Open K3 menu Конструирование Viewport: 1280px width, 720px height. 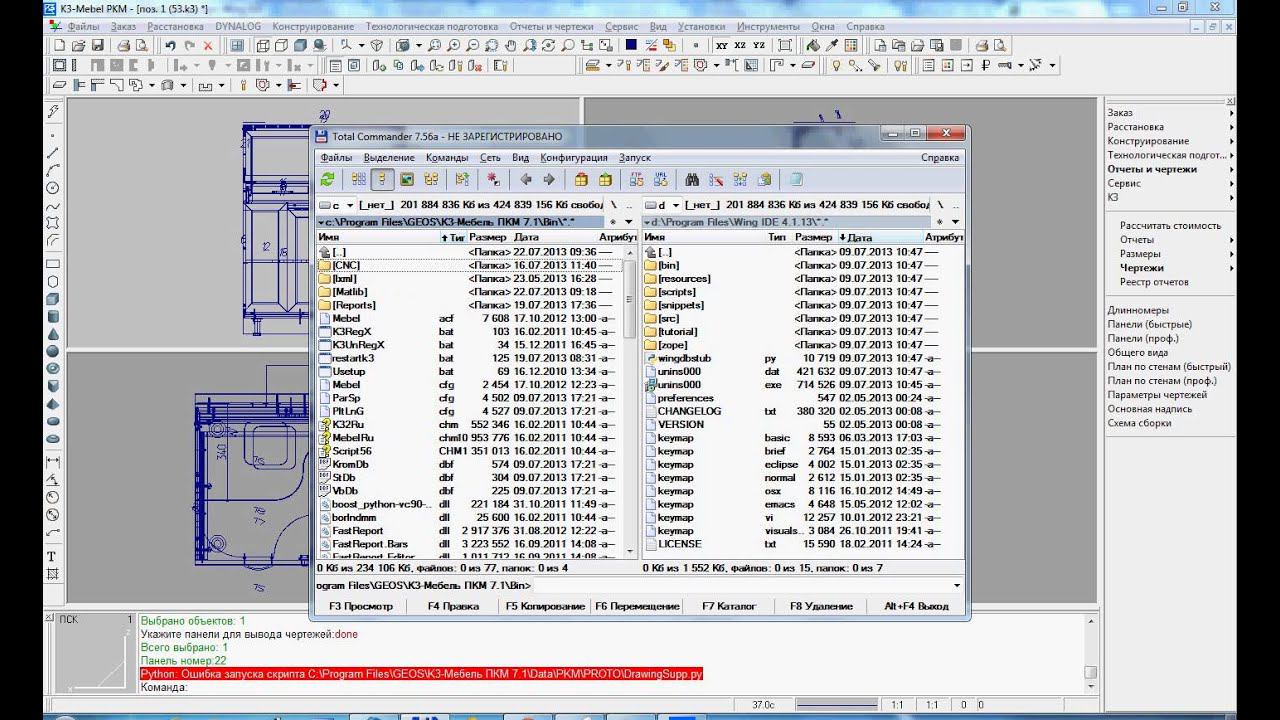[313, 26]
